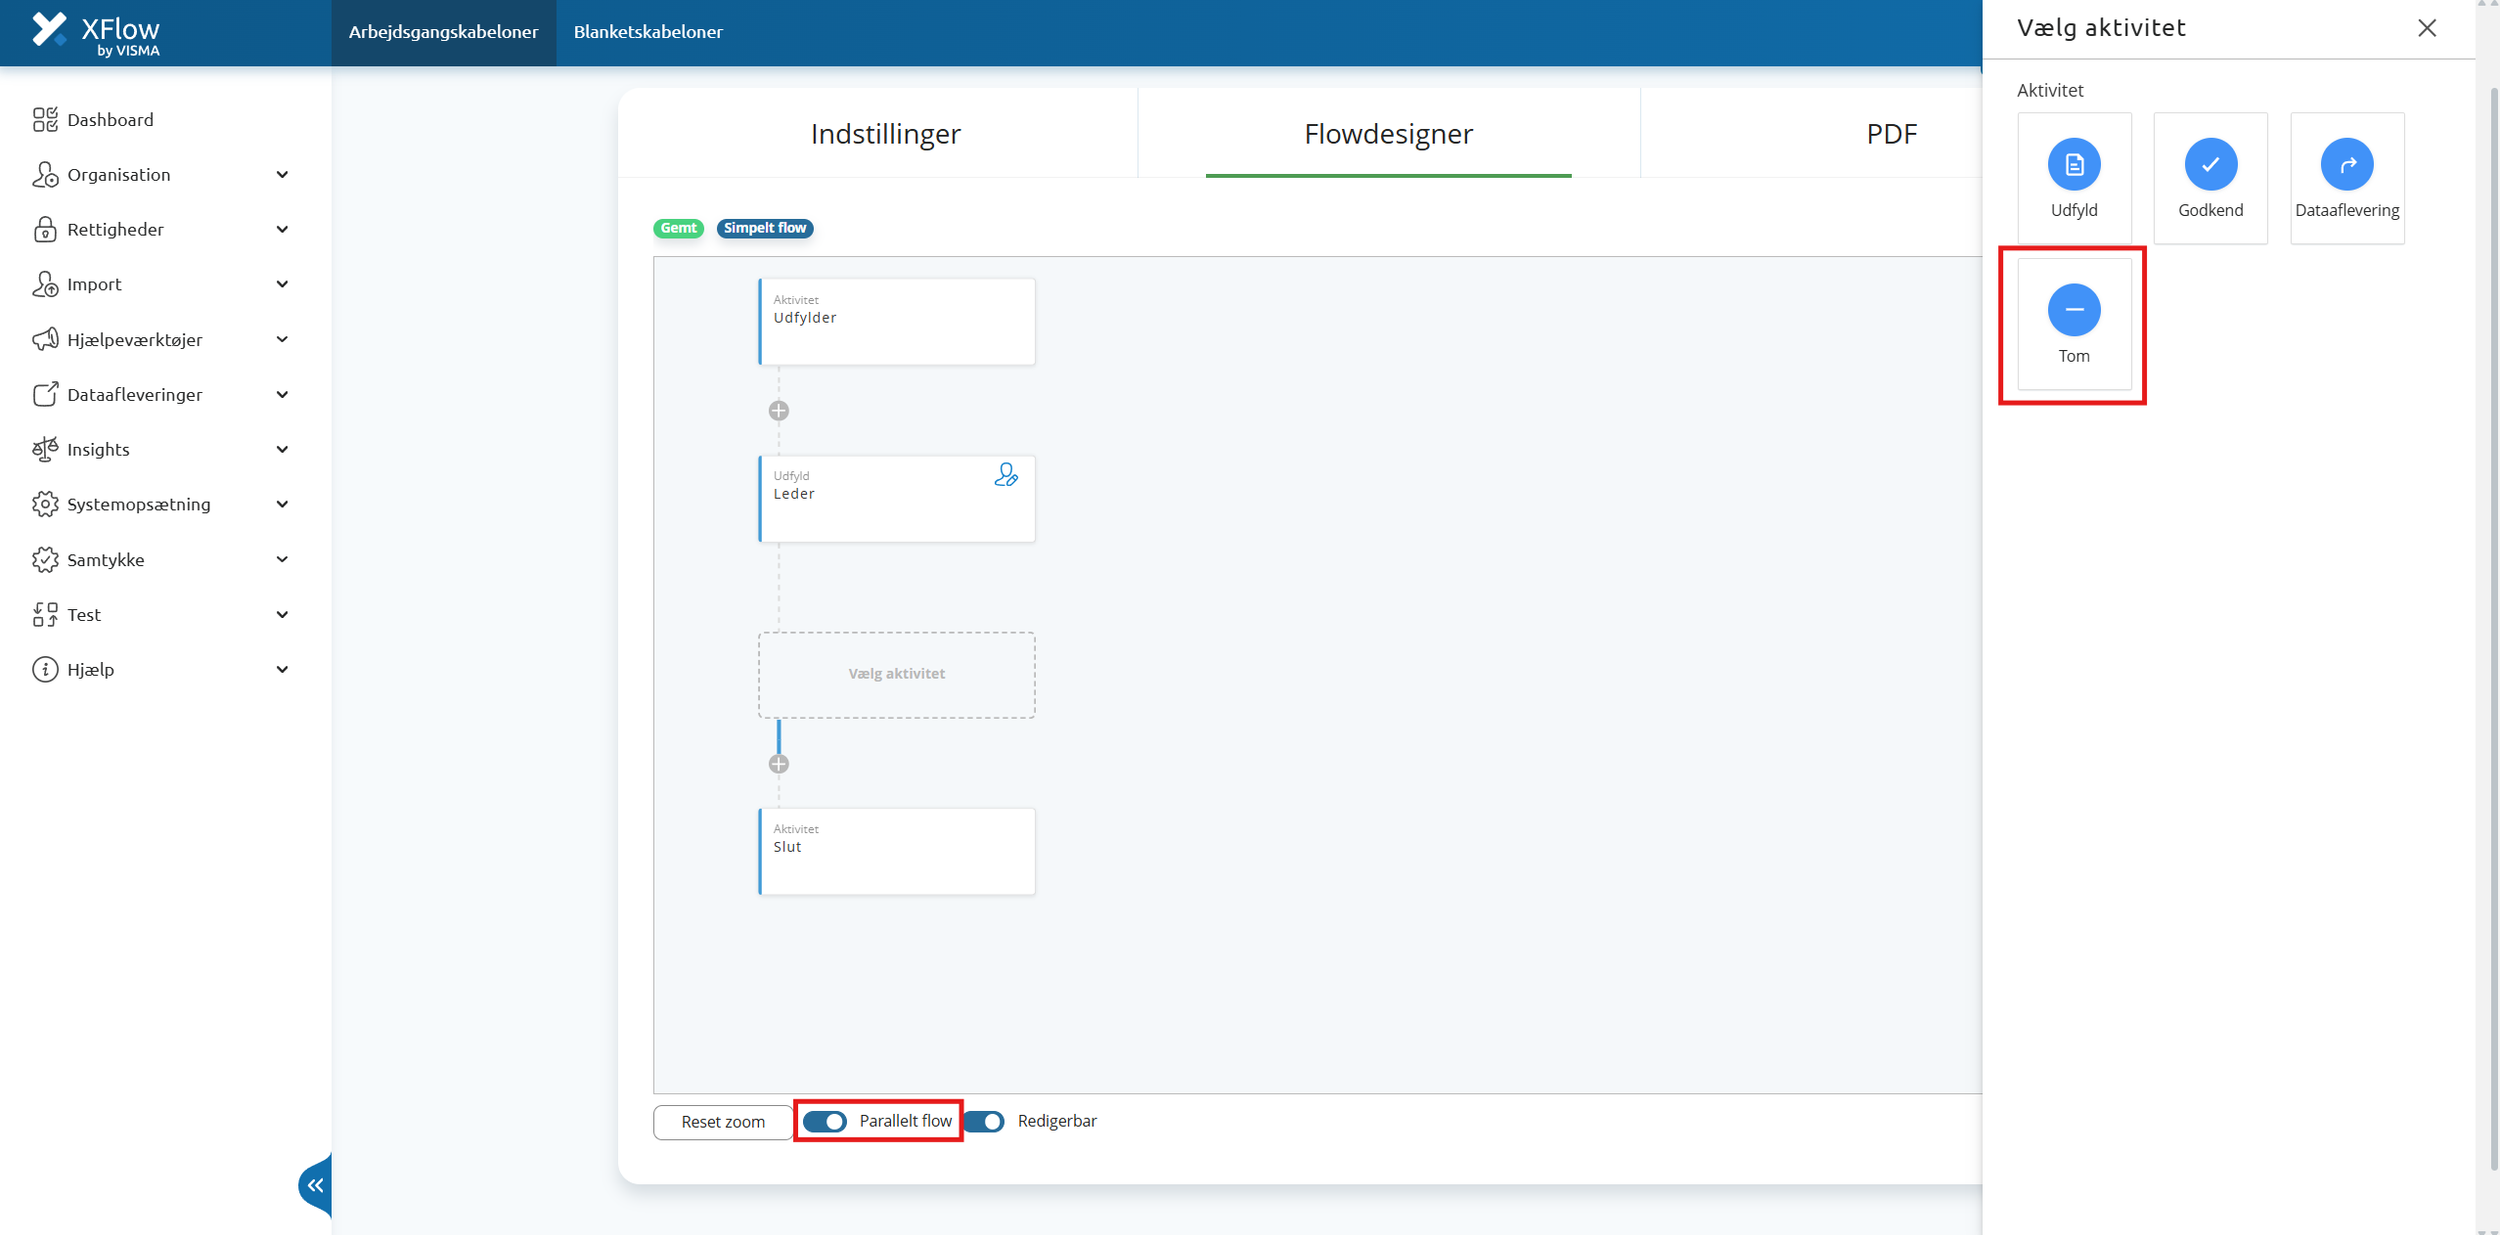Click the user edit icon on Leder
Viewport: 2500px width, 1235px height.
tap(1005, 475)
